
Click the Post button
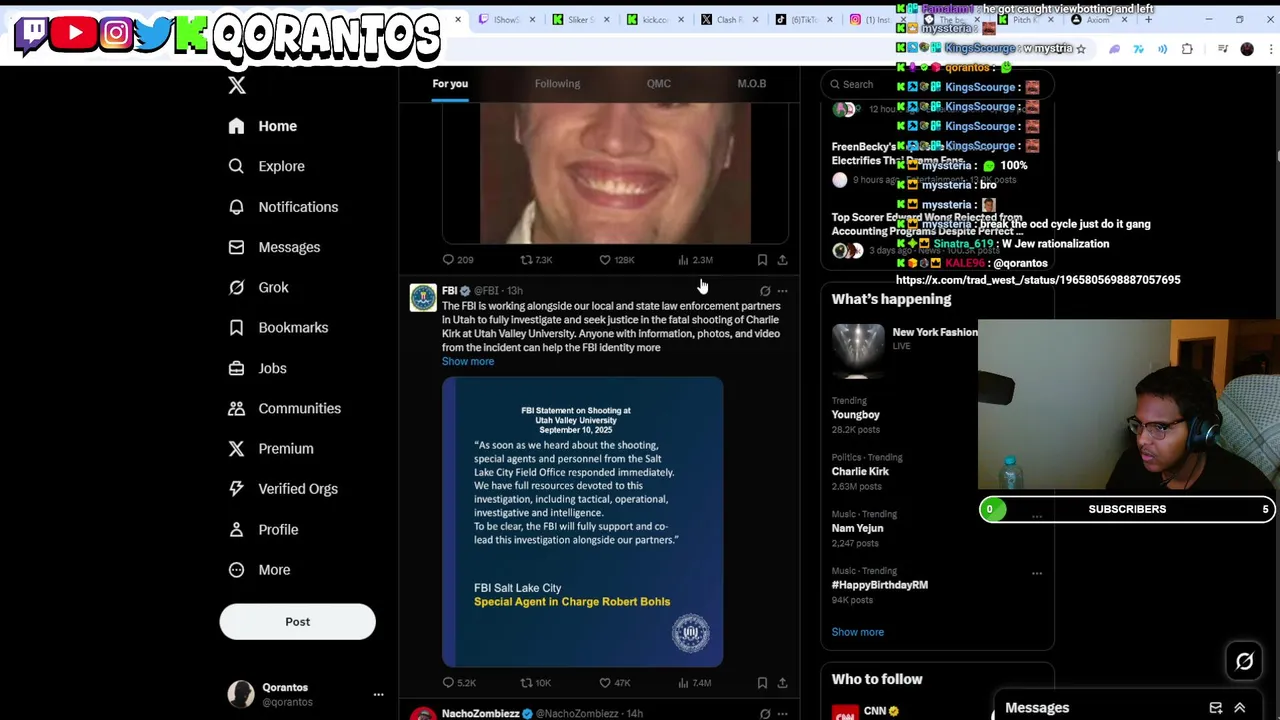click(x=297, y=622)
